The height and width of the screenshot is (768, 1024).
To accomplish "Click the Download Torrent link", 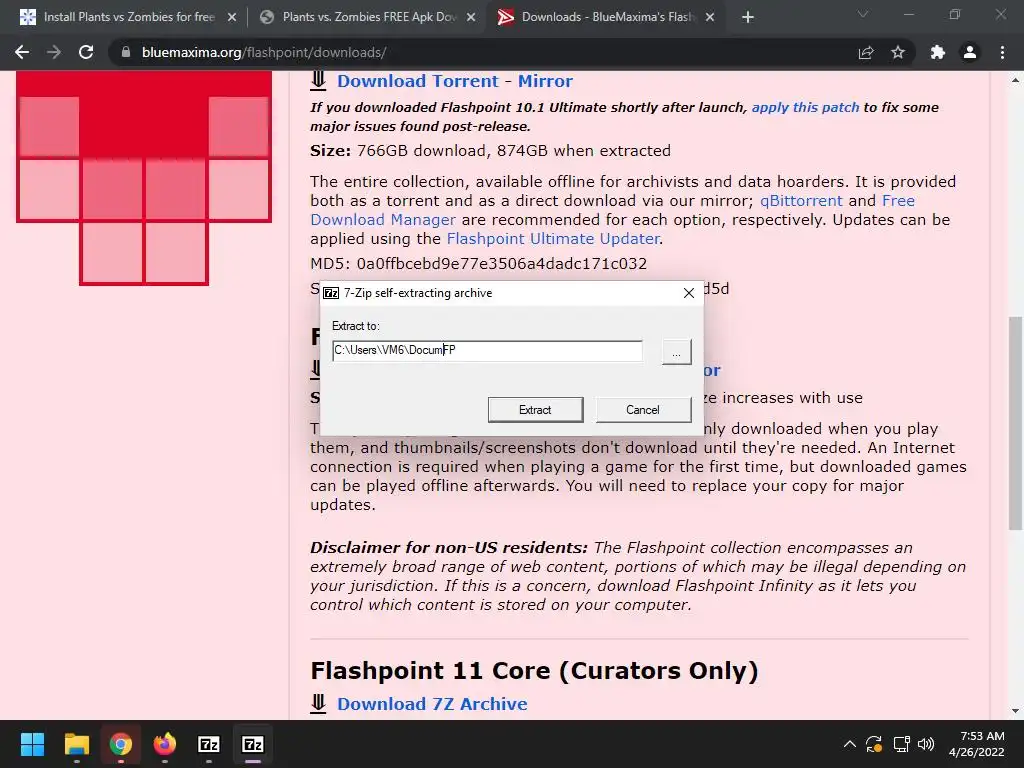I will coord(417,81).
